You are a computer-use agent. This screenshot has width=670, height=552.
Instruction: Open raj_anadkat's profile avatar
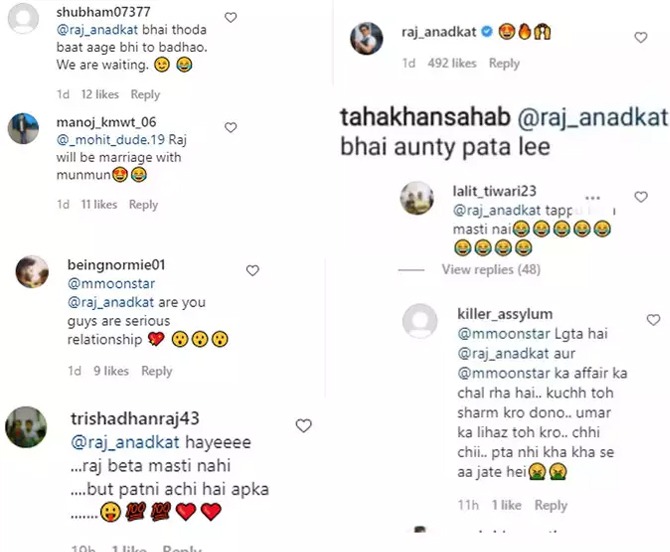(367, 38)
